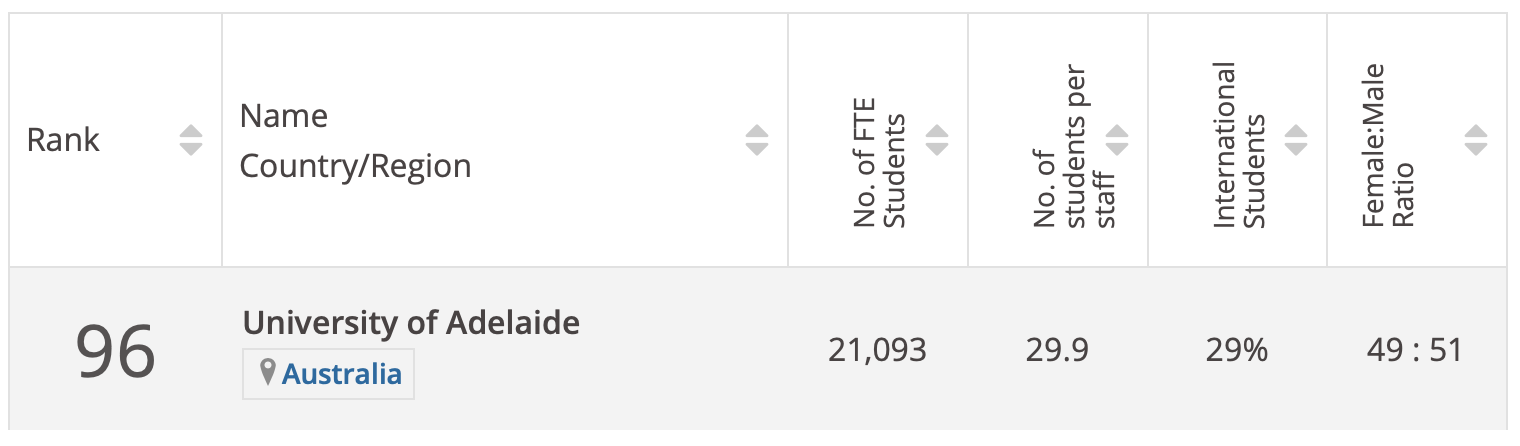The height and width of the screenshot is (446, 1520).
Task: Click Female:Male Ratio sort arrows
Action: point(1476,140)
